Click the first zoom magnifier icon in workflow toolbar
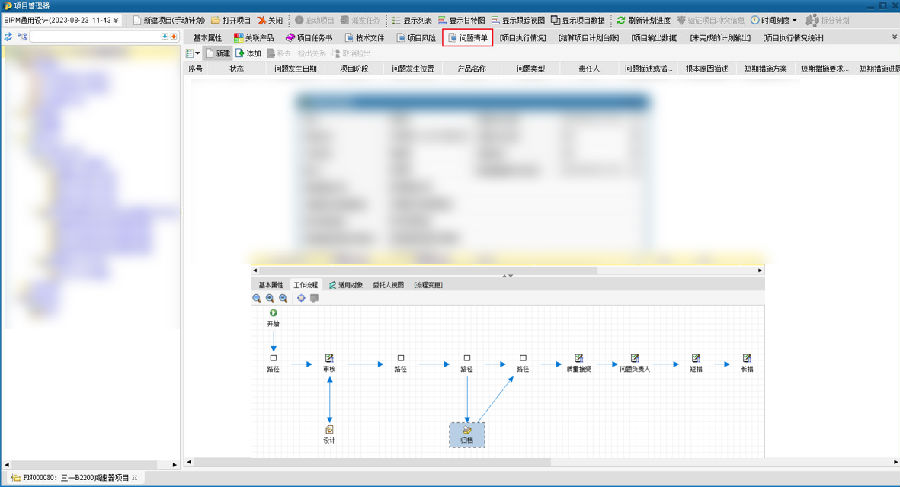 click(257, 298)
